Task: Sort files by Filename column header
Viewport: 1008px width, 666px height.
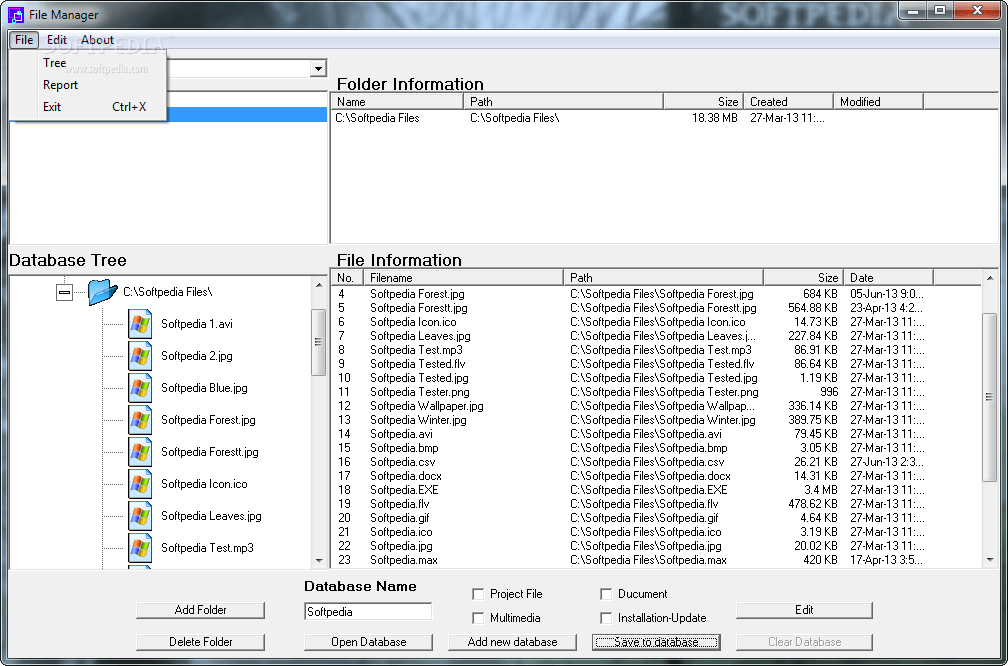Action: pyautogui.click(x=464, y=278)
